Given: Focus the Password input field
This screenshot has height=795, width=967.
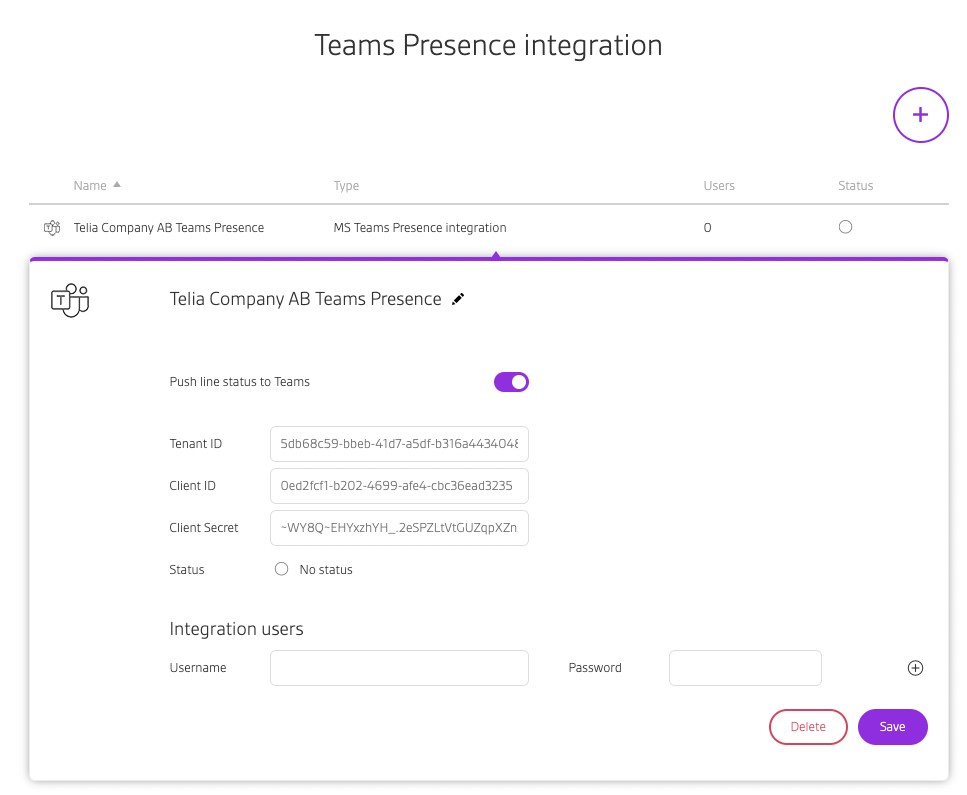Looking at the screenshot, I should click(745, 668).
